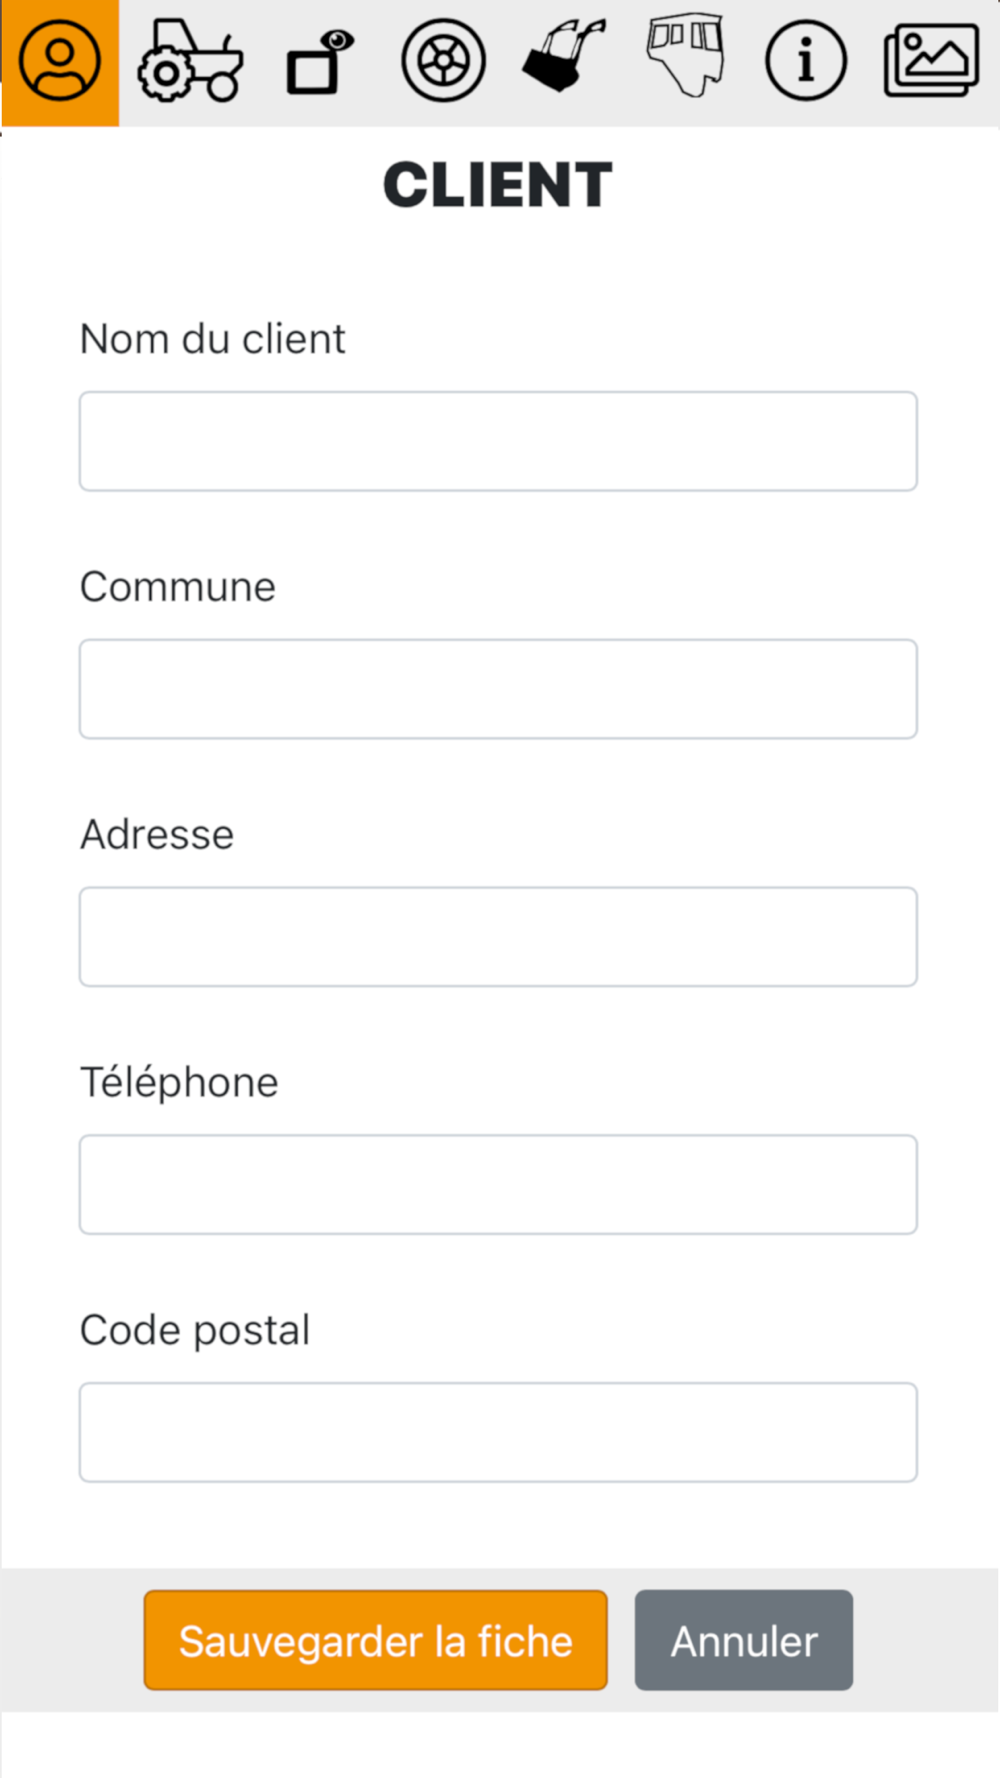Click the Annuler button
Viewport: 1000px width, 1778px height.
pos(743,1641)
